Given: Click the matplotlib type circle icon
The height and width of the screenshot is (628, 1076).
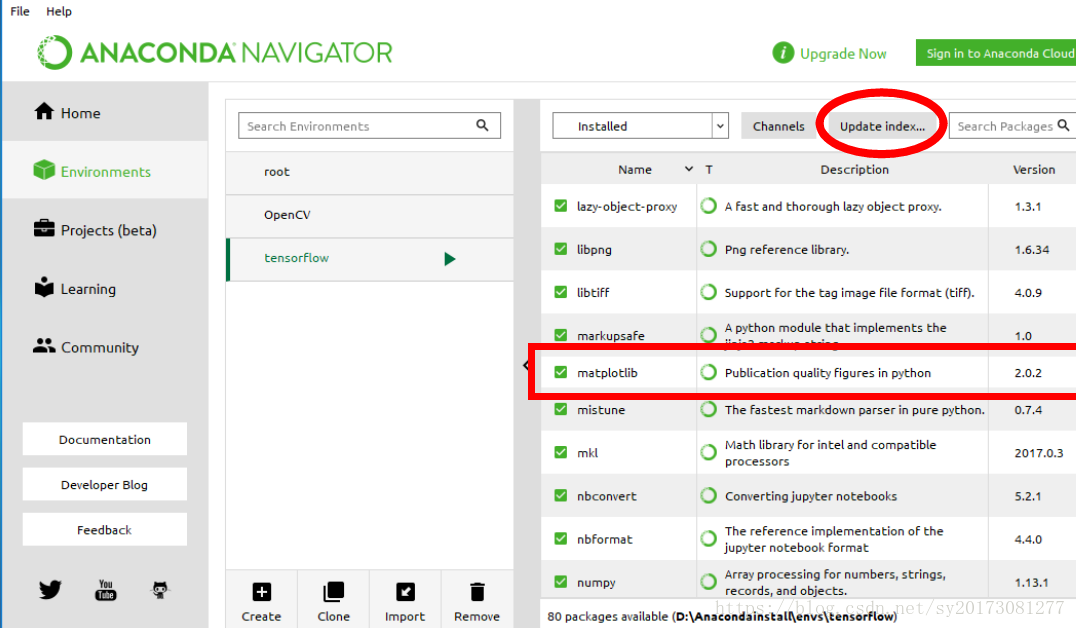Looking at the screenshot, I should [x=708, y=372].
